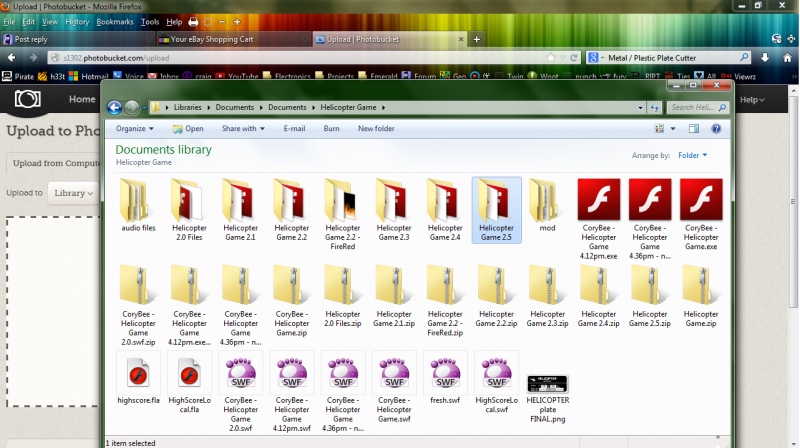Screen dimensions: 800x448
Task: Select the highscore.fla file
Action: point(138,378)
